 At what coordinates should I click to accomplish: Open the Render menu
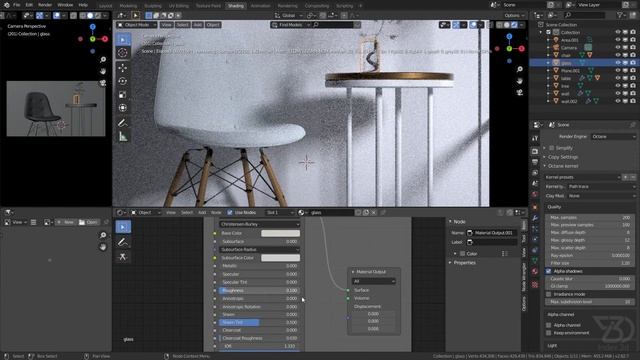[x=45, y=5]
